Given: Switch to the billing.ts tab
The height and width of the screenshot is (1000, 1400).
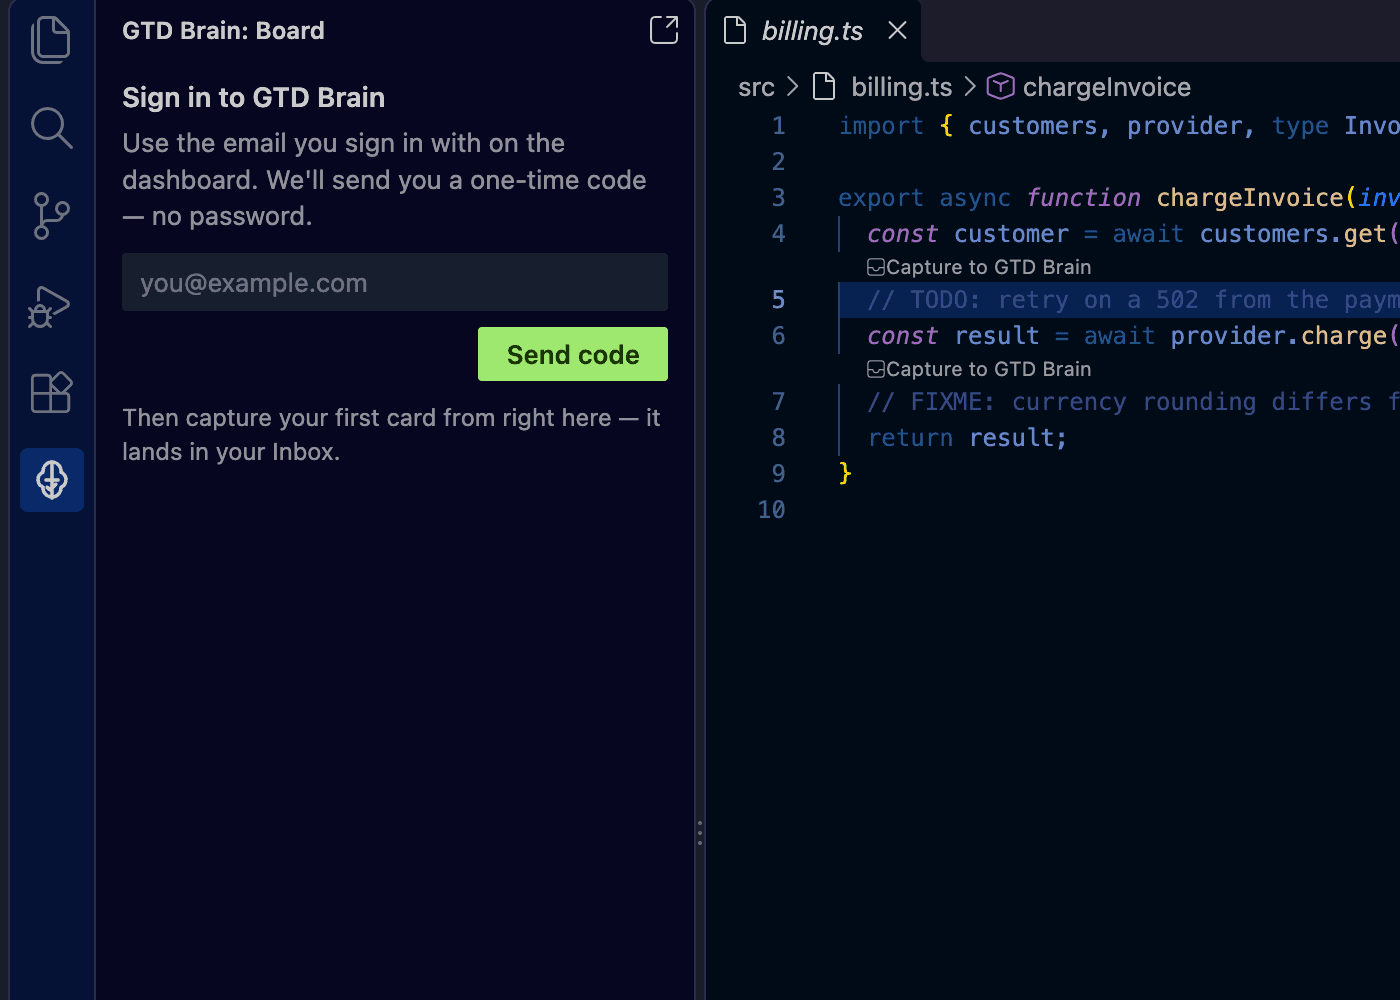Looking at the screenshot, I should [813, 31].
